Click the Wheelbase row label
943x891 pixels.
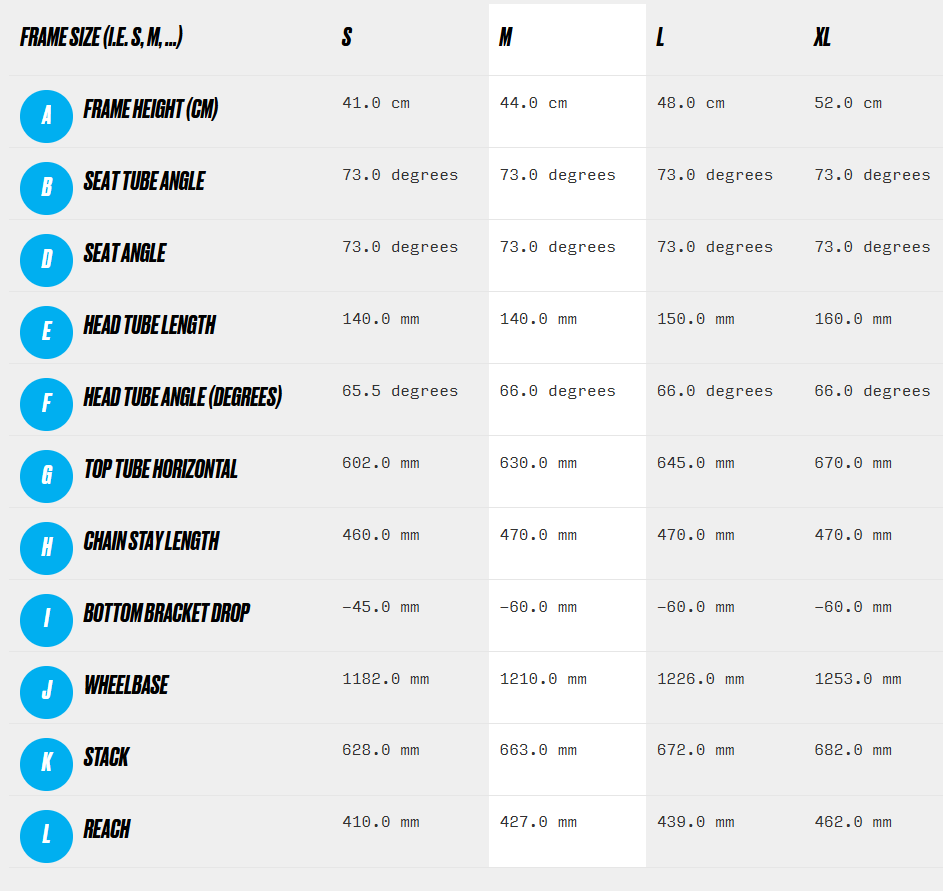pos(126,685)
